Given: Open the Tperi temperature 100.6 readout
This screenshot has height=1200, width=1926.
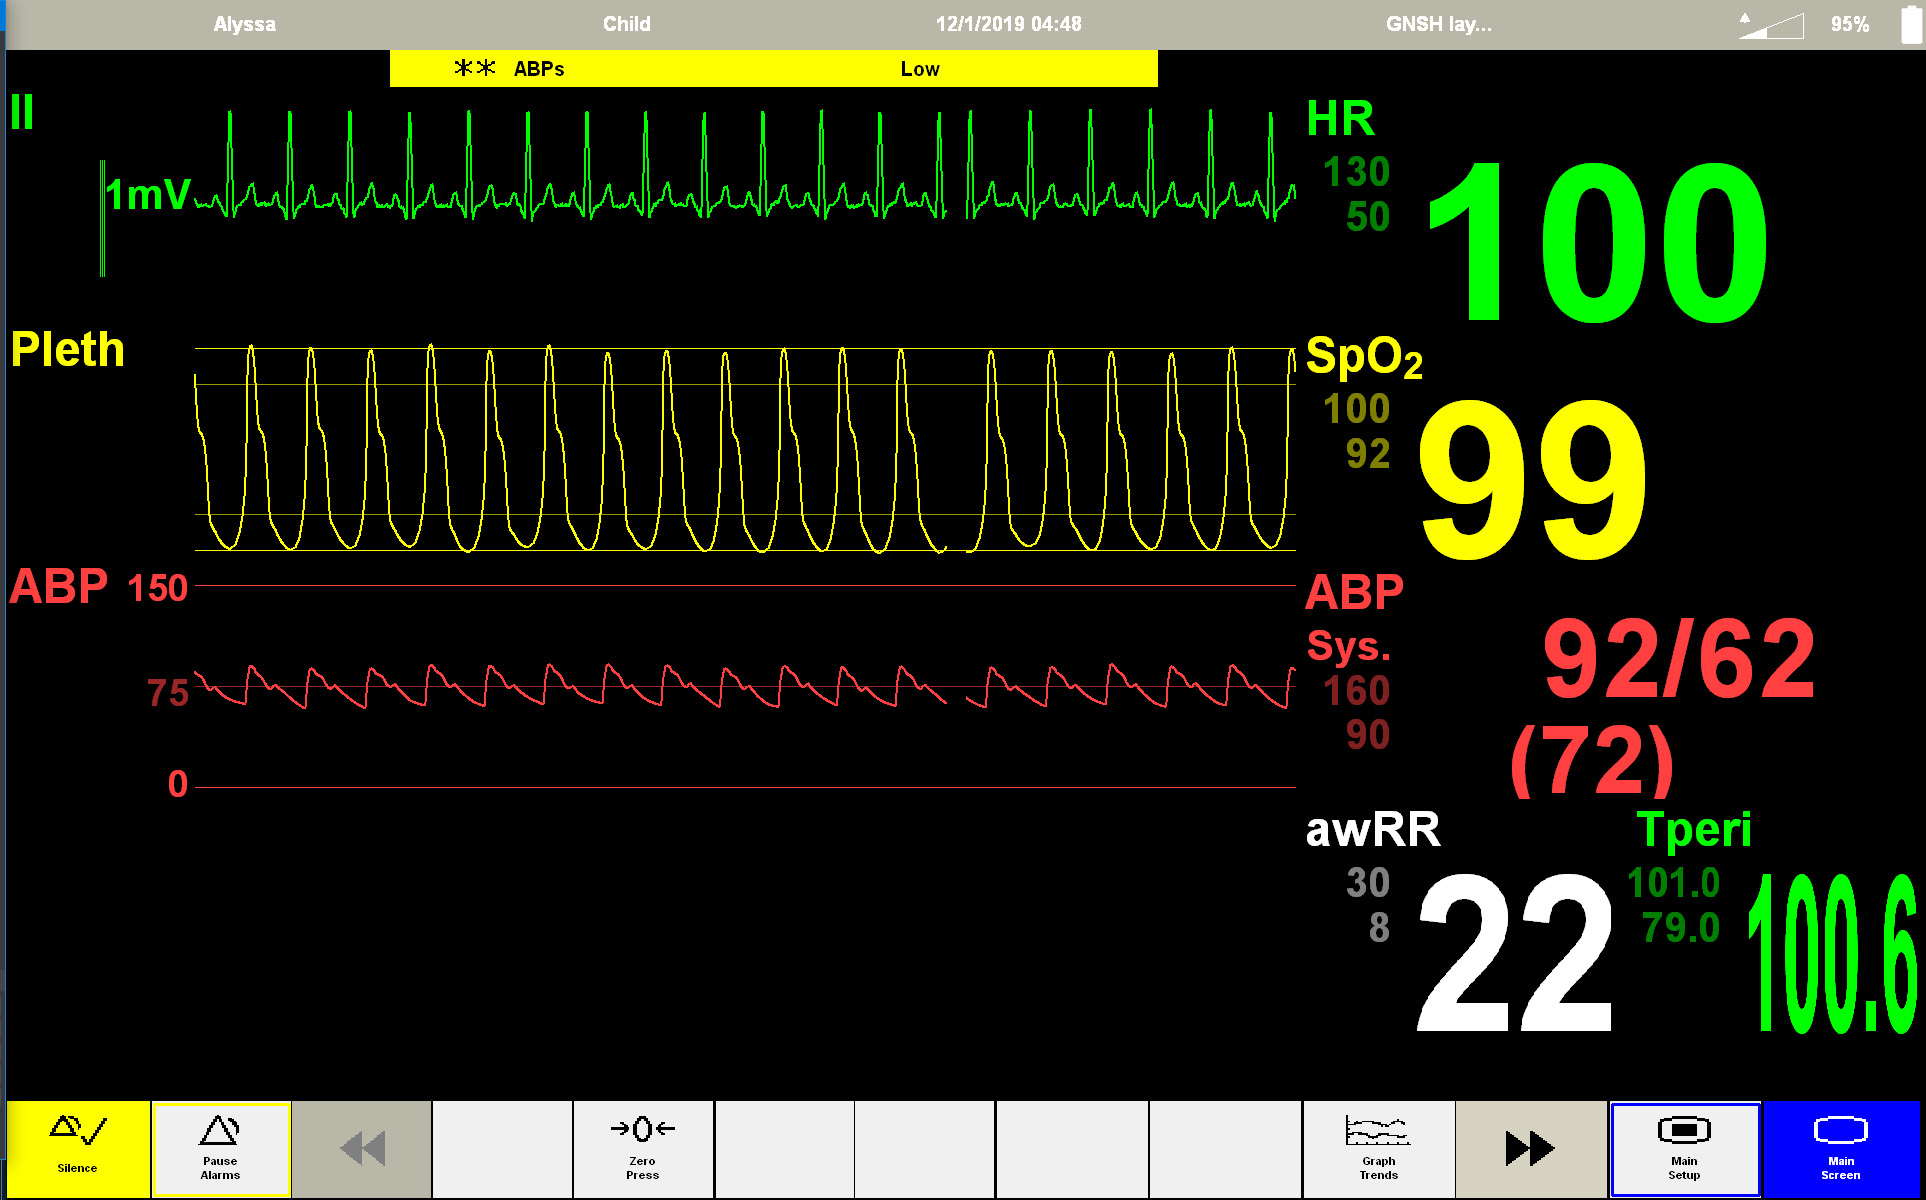Looking at the screenshot, I should point(1832,952).
